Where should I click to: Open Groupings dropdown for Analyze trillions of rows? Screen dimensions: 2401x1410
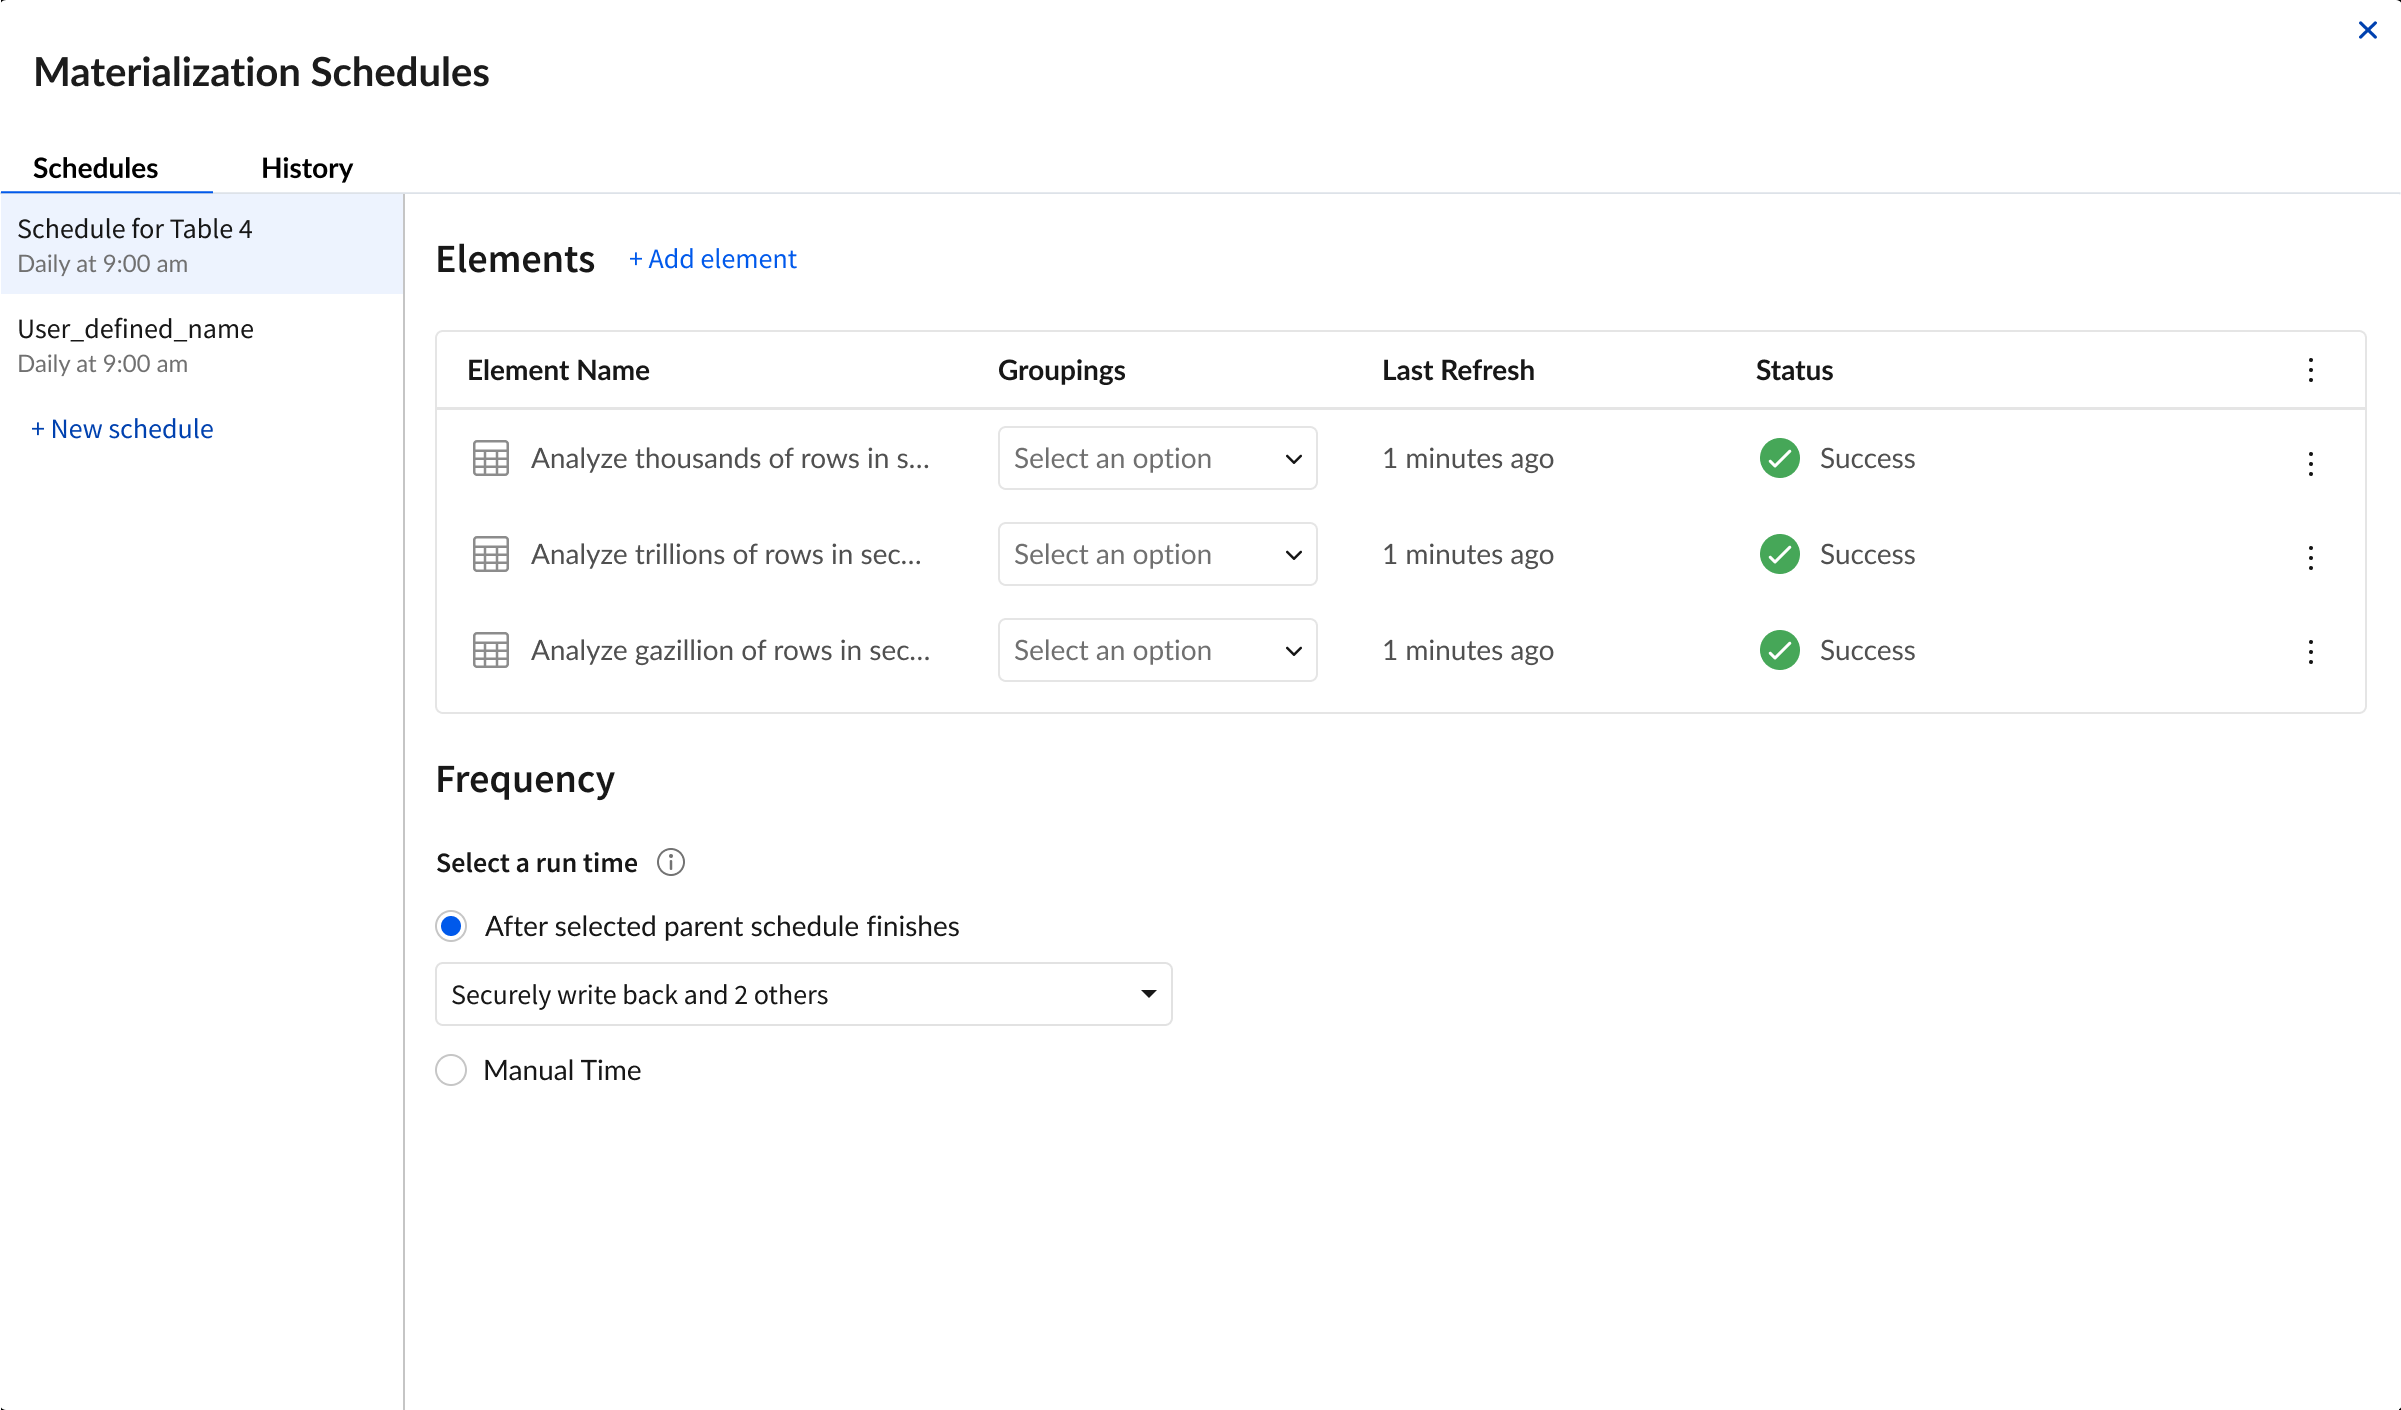tap(1157, 554)
